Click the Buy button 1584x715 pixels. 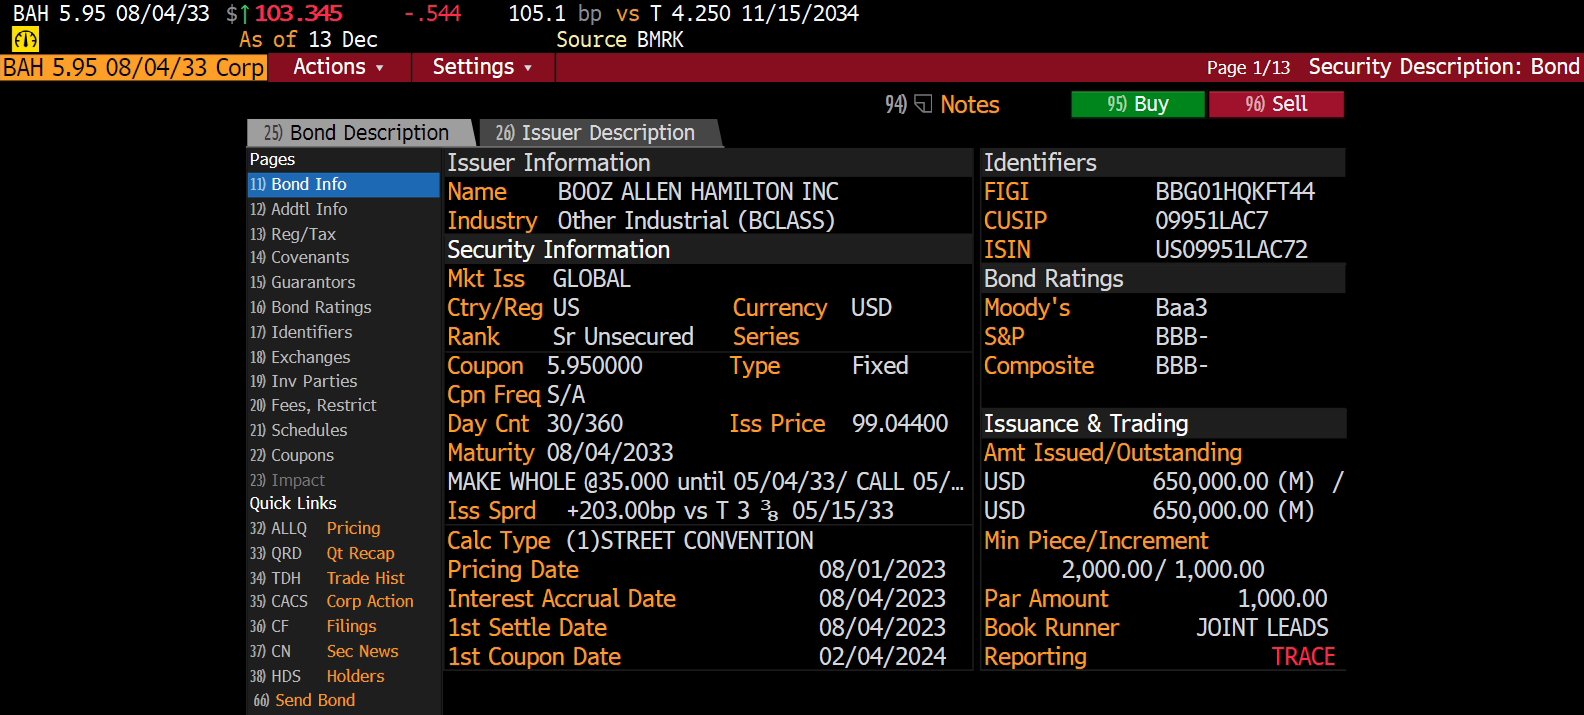tap(1138, 104)
